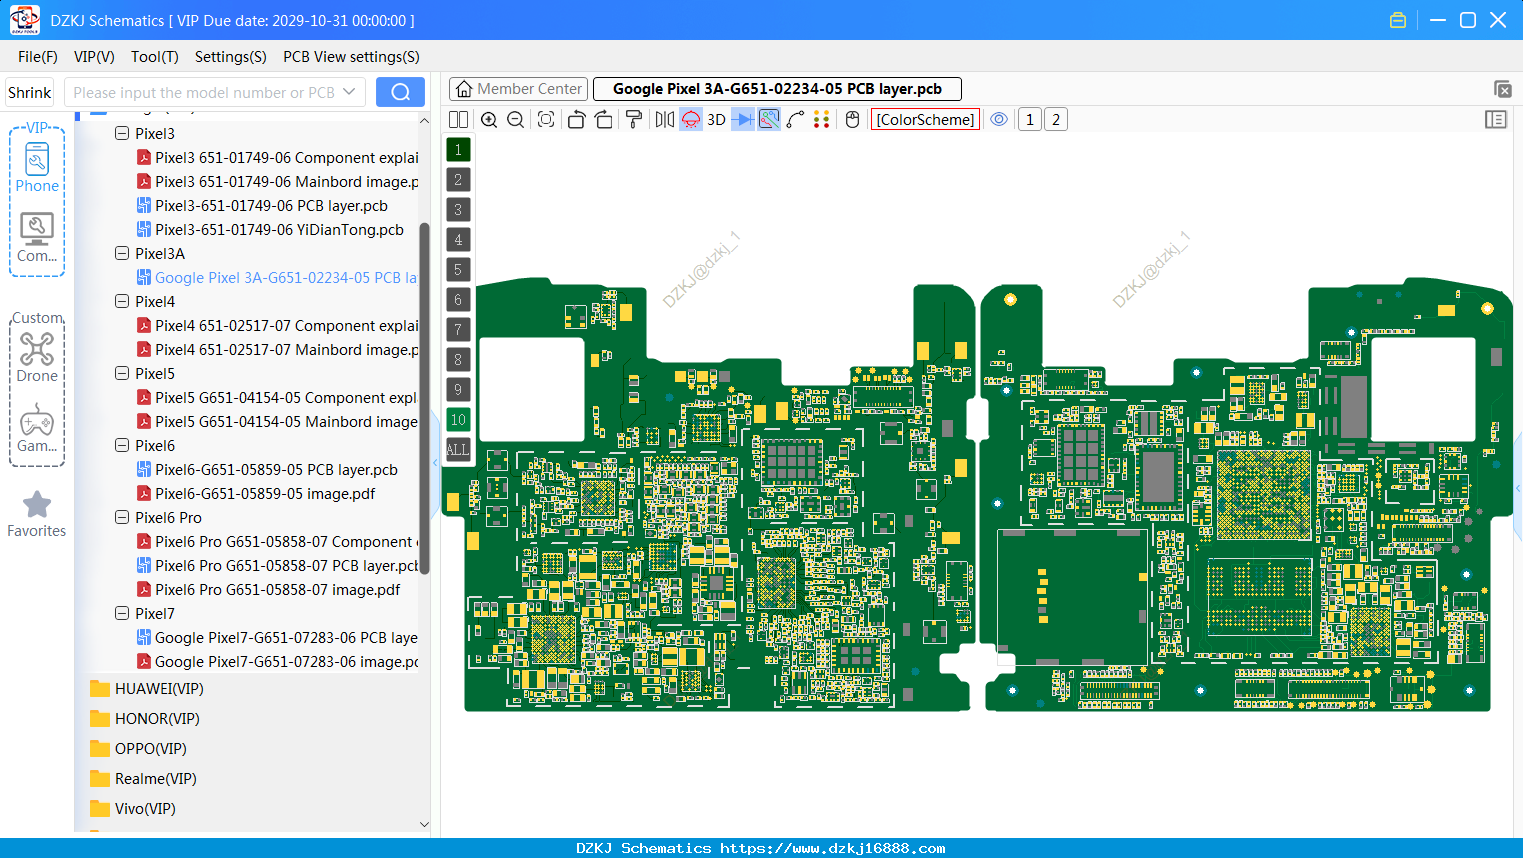Open the VIP Phone category
This screenshot has width=1523, height=858.
coord(37,167)
